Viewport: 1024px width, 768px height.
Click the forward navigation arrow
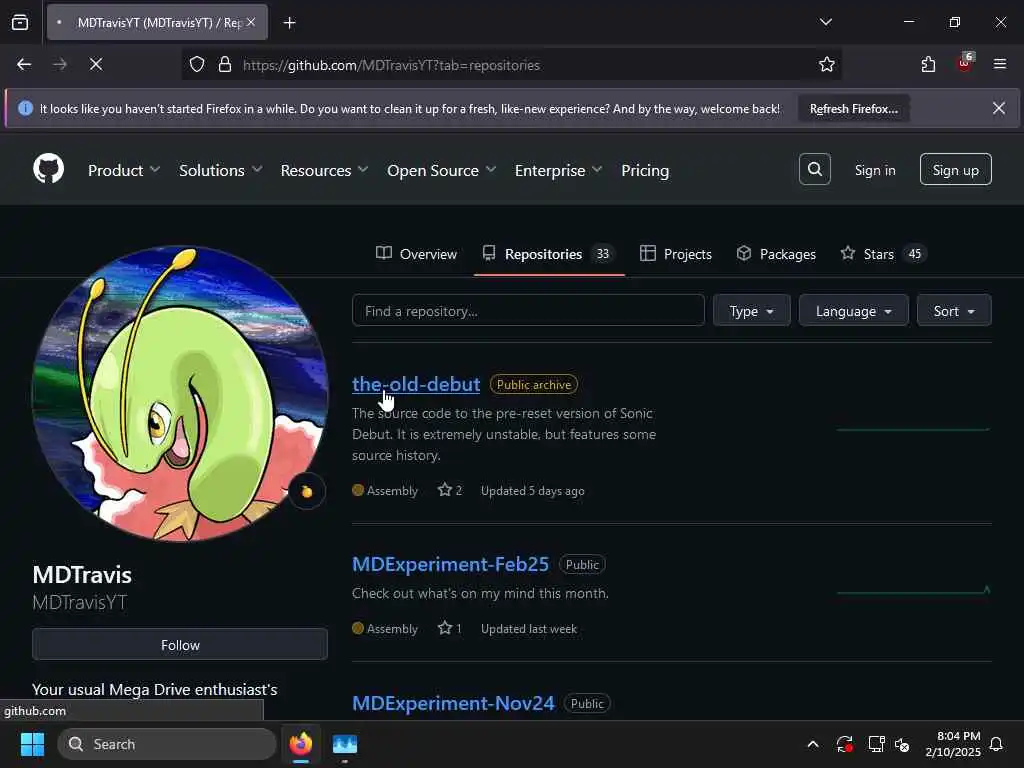(x=60, y=64)
